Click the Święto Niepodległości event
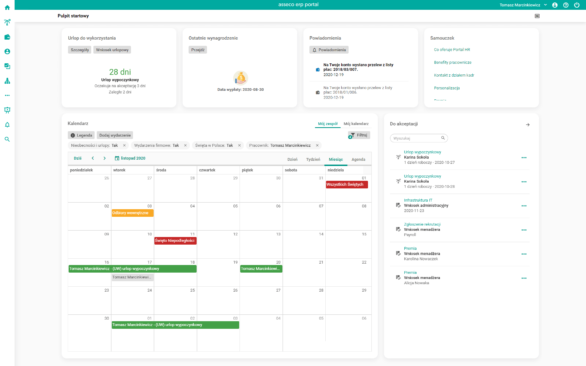 175,241
